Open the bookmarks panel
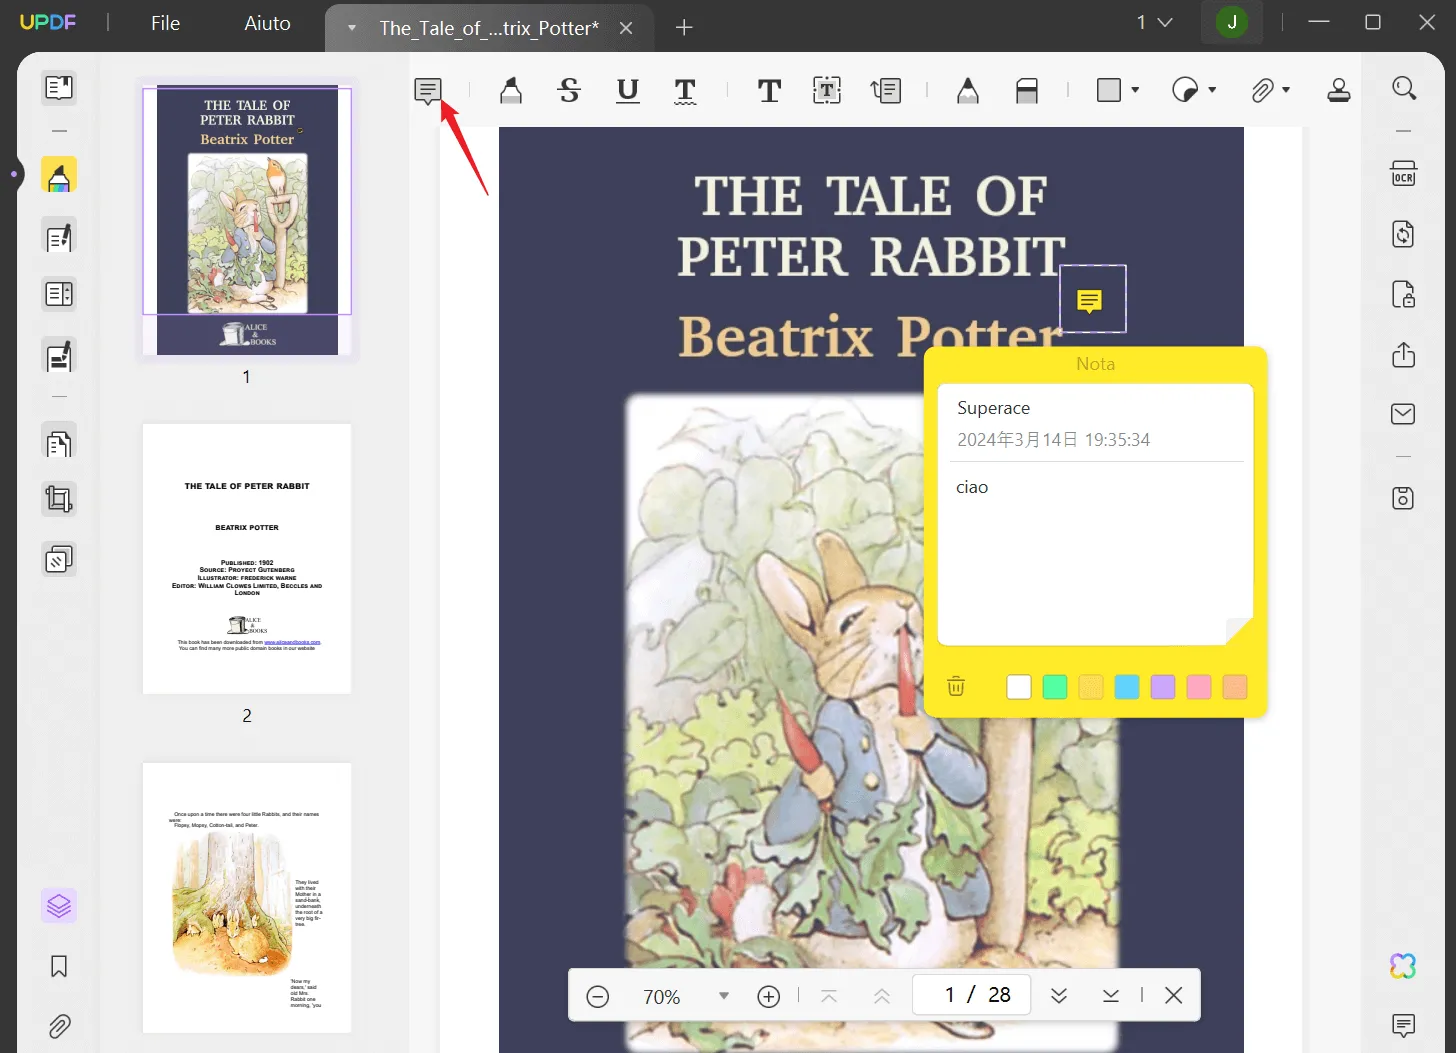The height and width of the screenshot is (1053, 1456). point(59,966)
